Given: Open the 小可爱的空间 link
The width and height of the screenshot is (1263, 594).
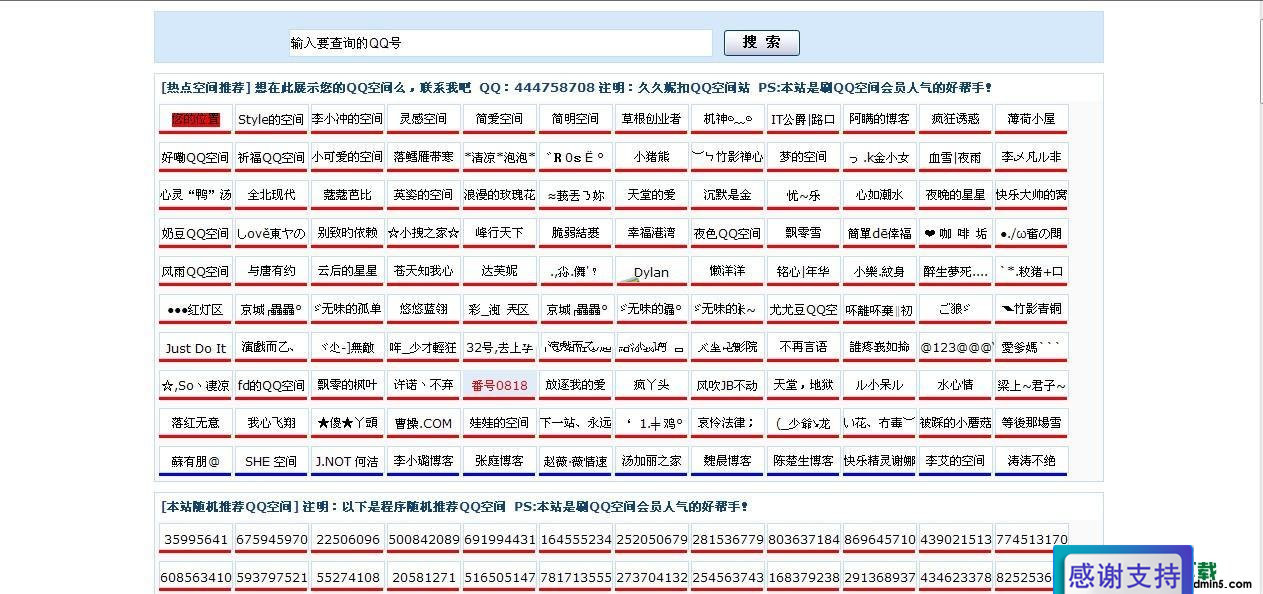Looking at the screenshot, I should pos(347,157).
